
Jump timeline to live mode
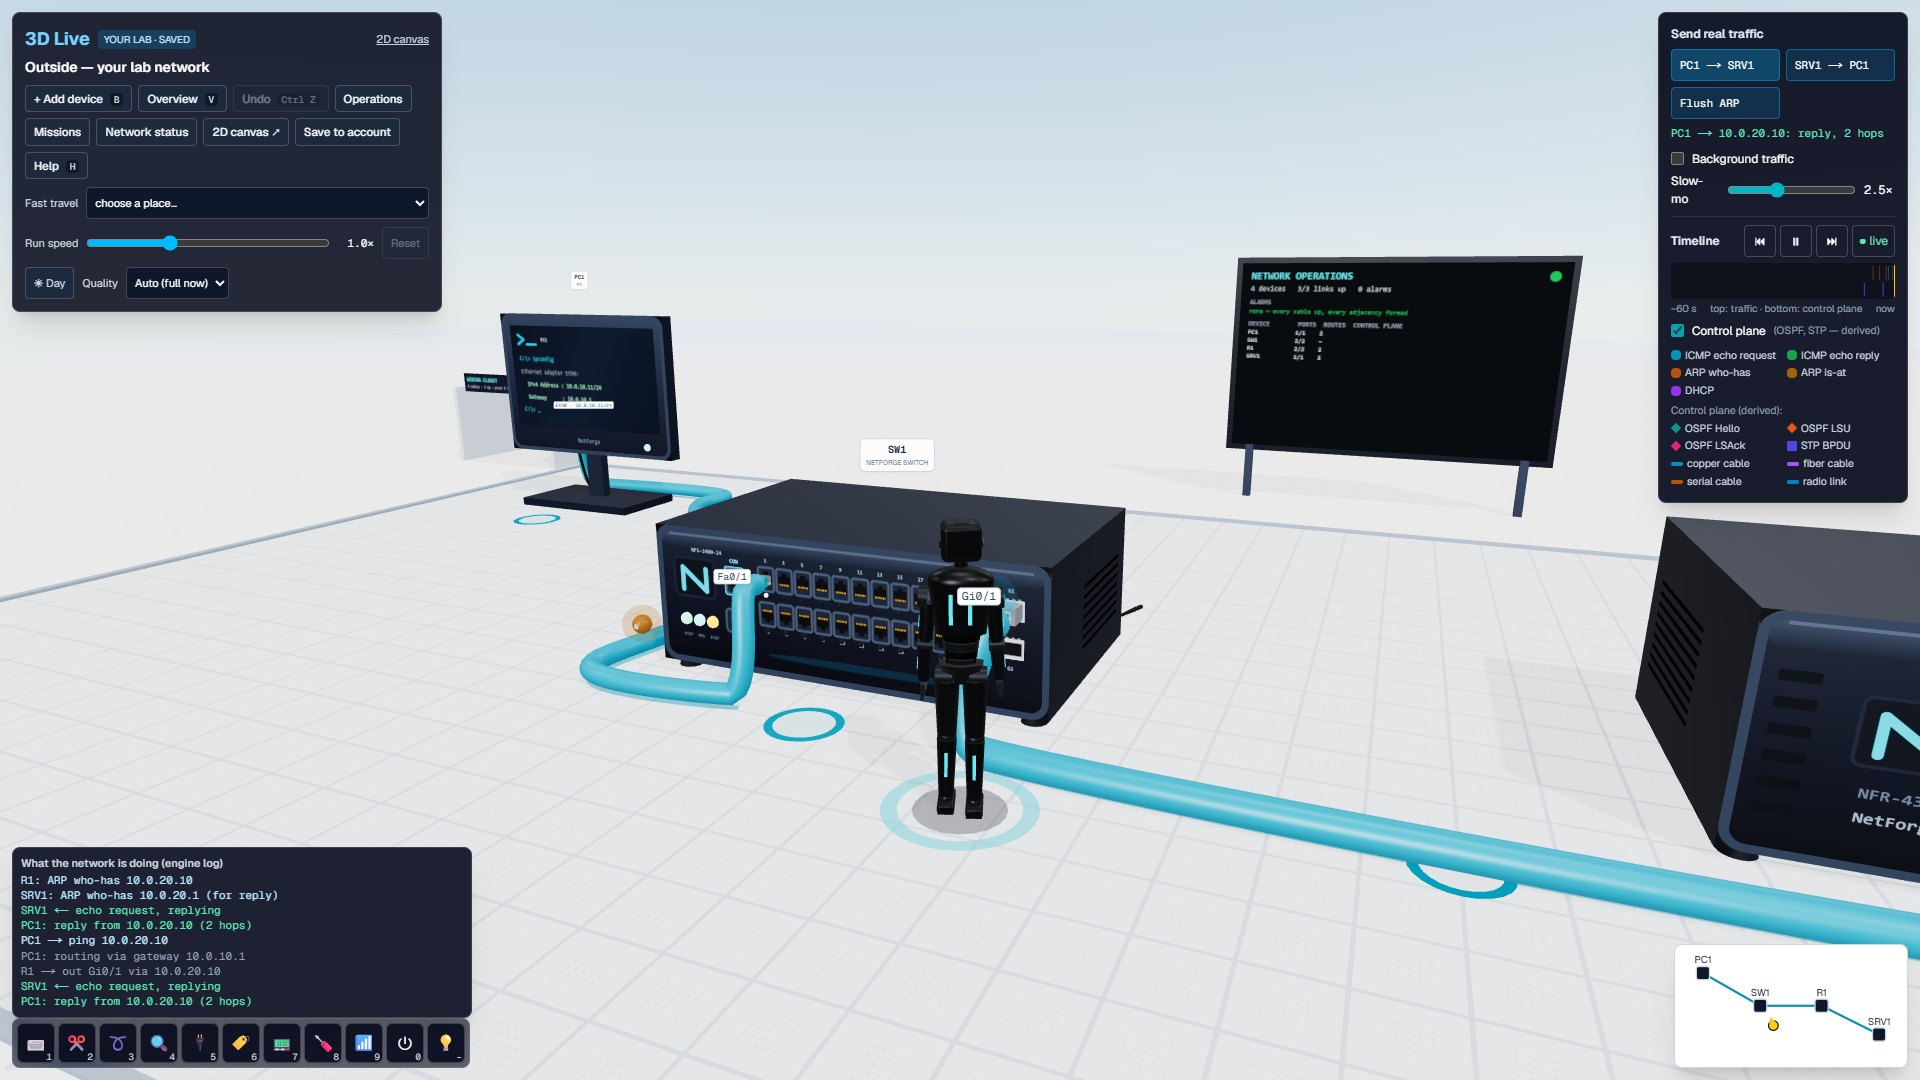1874,241
